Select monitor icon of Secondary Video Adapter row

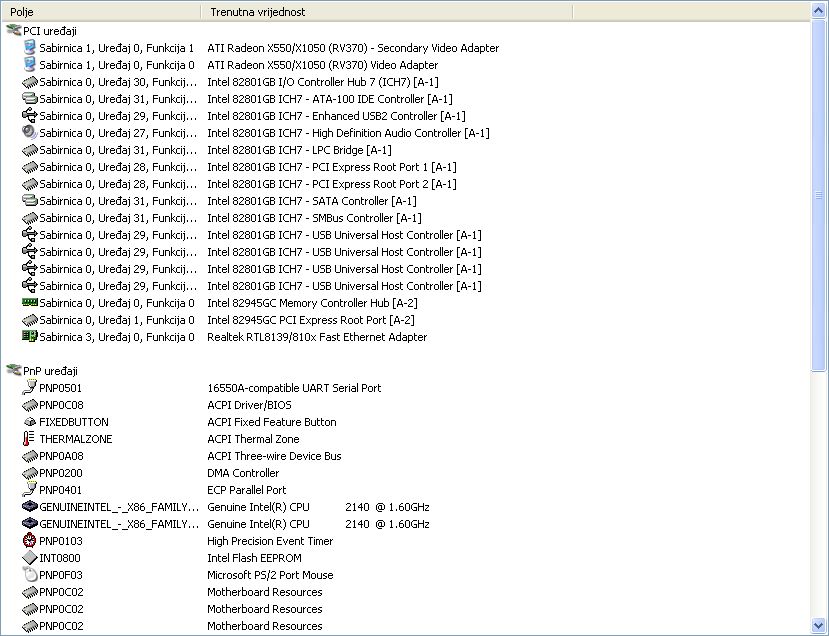30,48
